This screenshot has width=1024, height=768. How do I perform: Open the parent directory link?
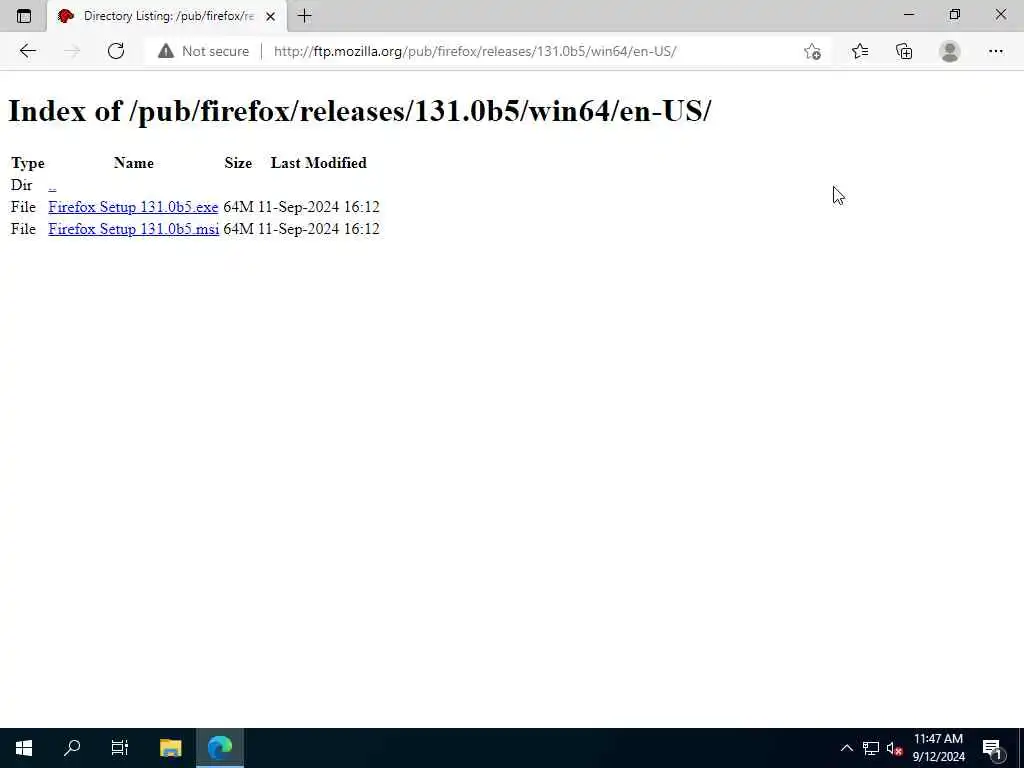[x=52, y=185]
